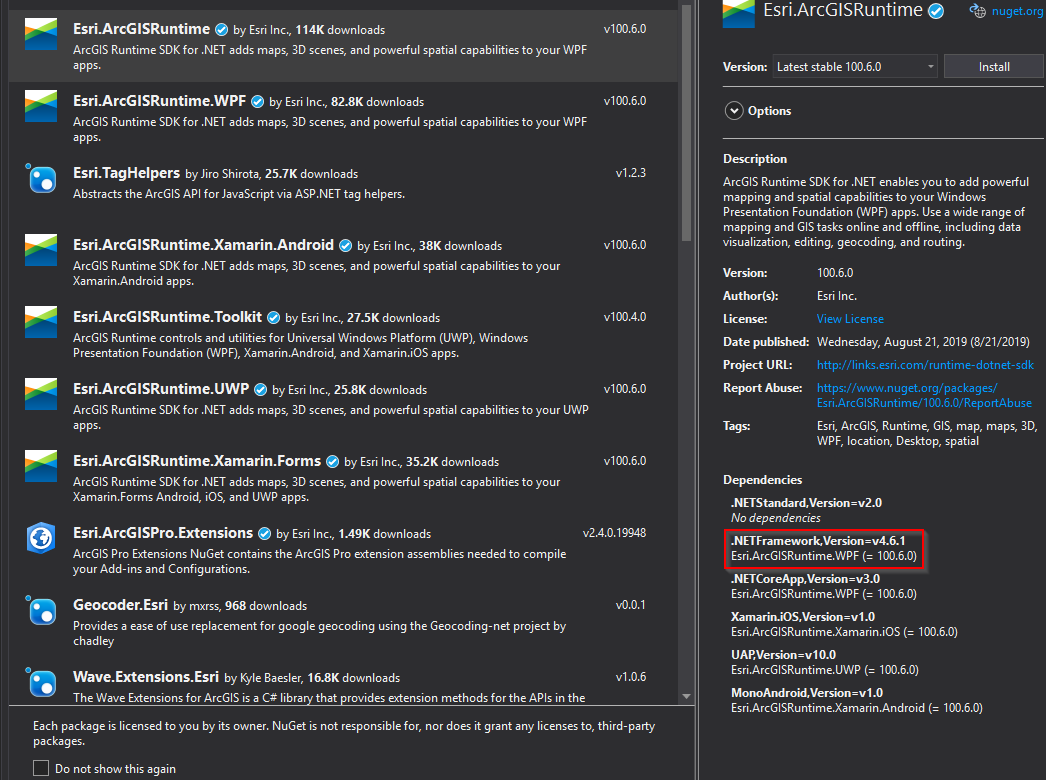The width and height of the screenshot is (1046, 780).
Task: Open the Version dropdown showing Latest stable 100.6.0
Action: (855, 67)
